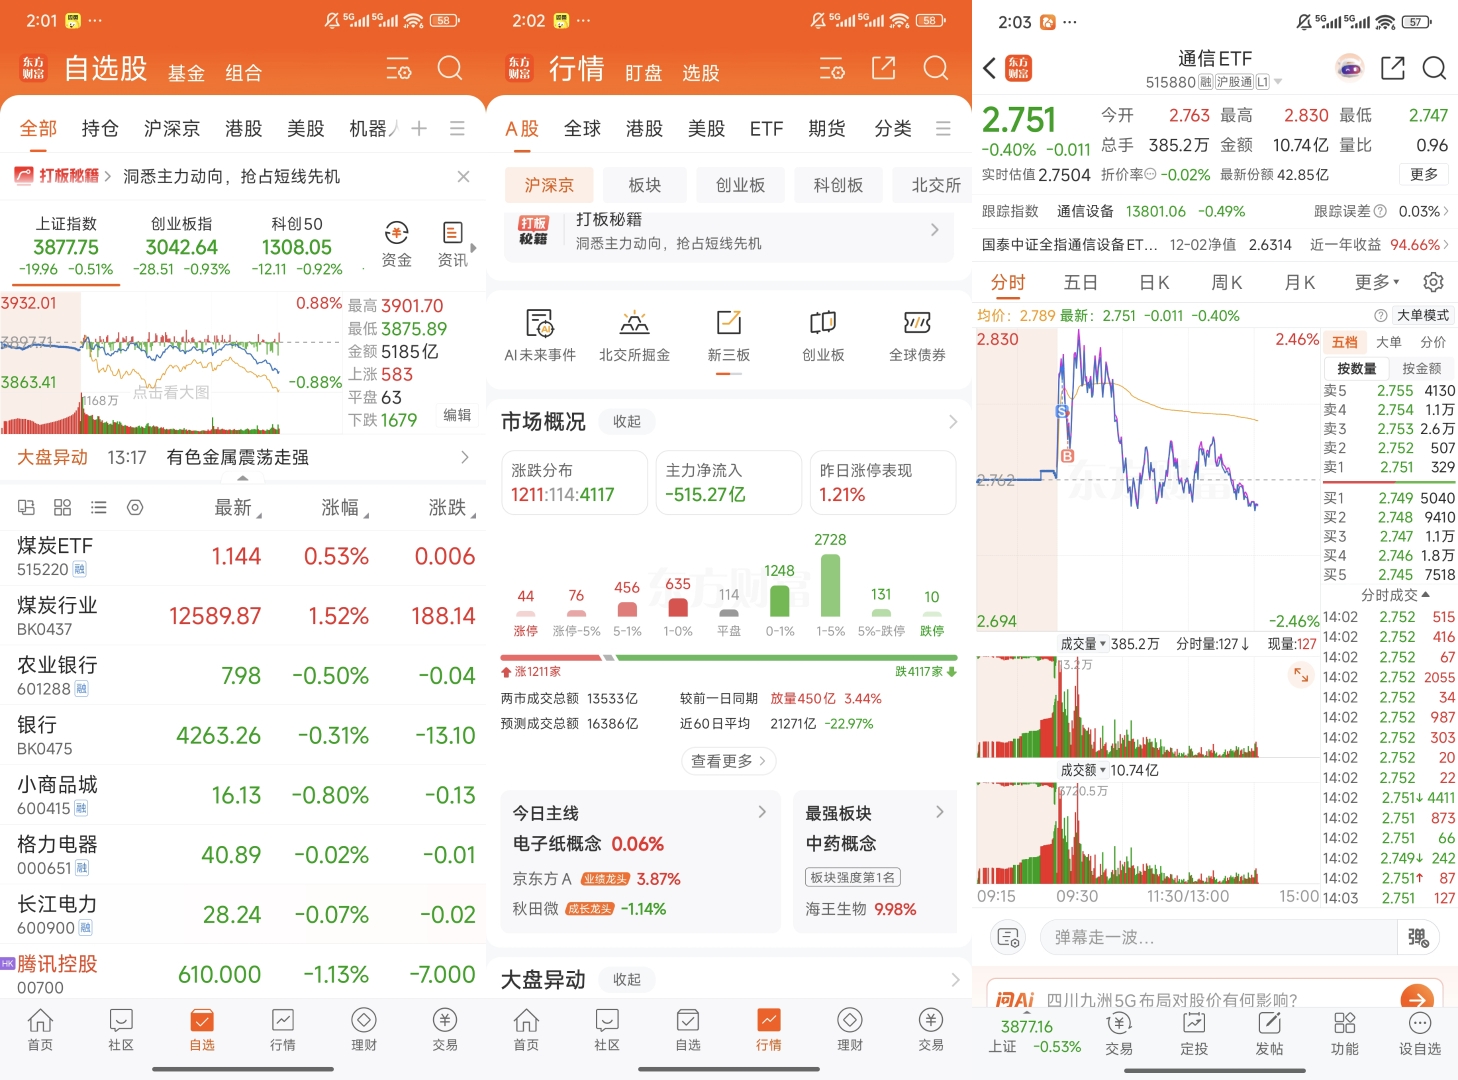Open 大盘异动 news link in 自选股
The height and width of the screenshot is (1080, 1458).
click(243, 457)
